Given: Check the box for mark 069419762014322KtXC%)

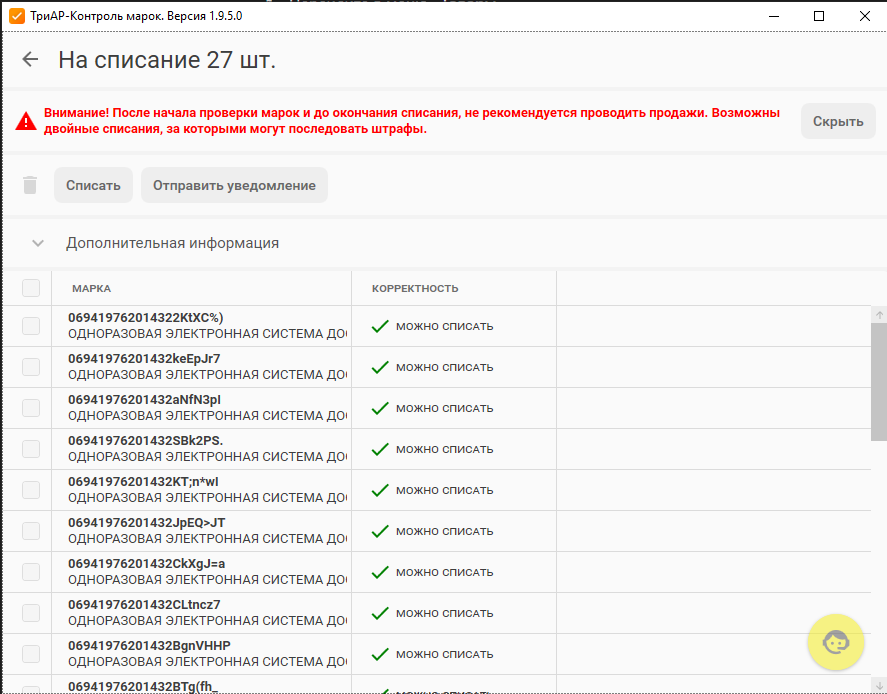Looking at the screenshot, I should pyautogui.click(x=31, y=326).
